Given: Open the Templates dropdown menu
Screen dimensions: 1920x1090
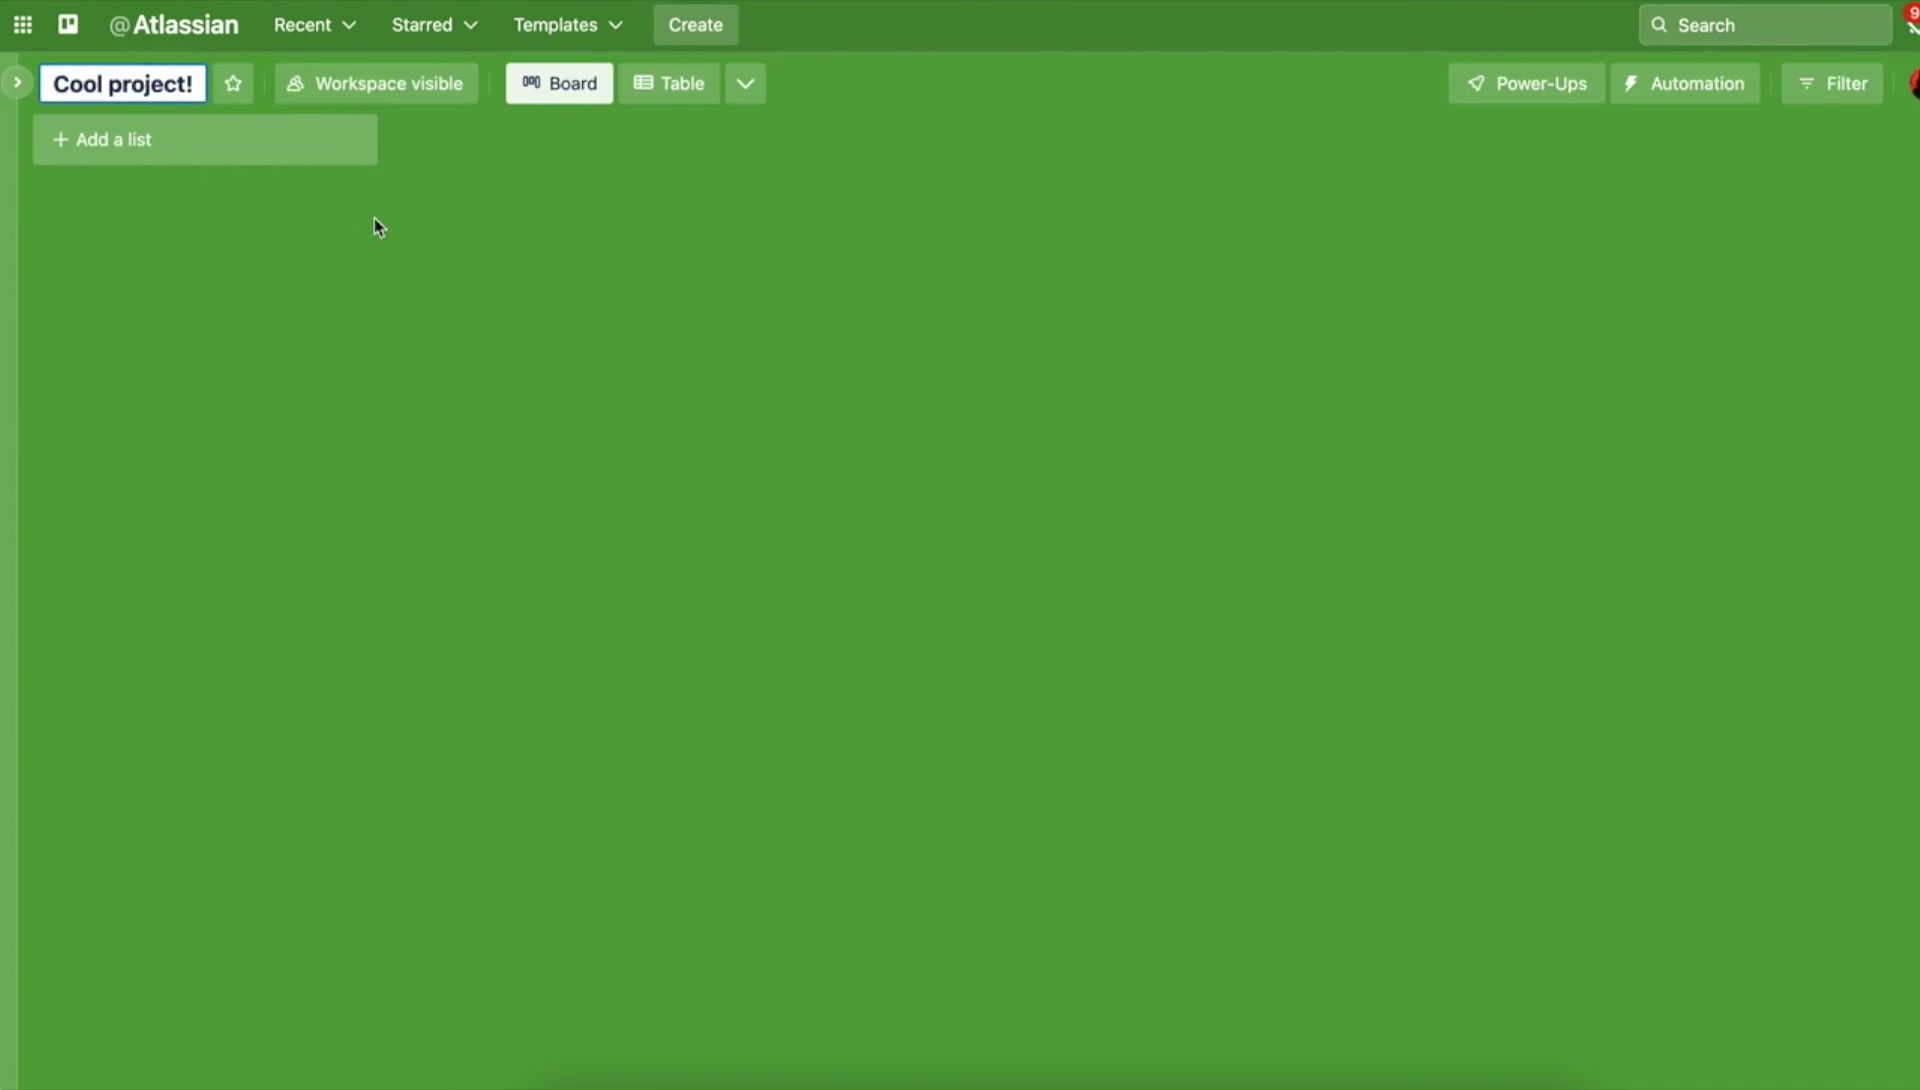Looking at the screenshot, I should (x=568, y=25).
